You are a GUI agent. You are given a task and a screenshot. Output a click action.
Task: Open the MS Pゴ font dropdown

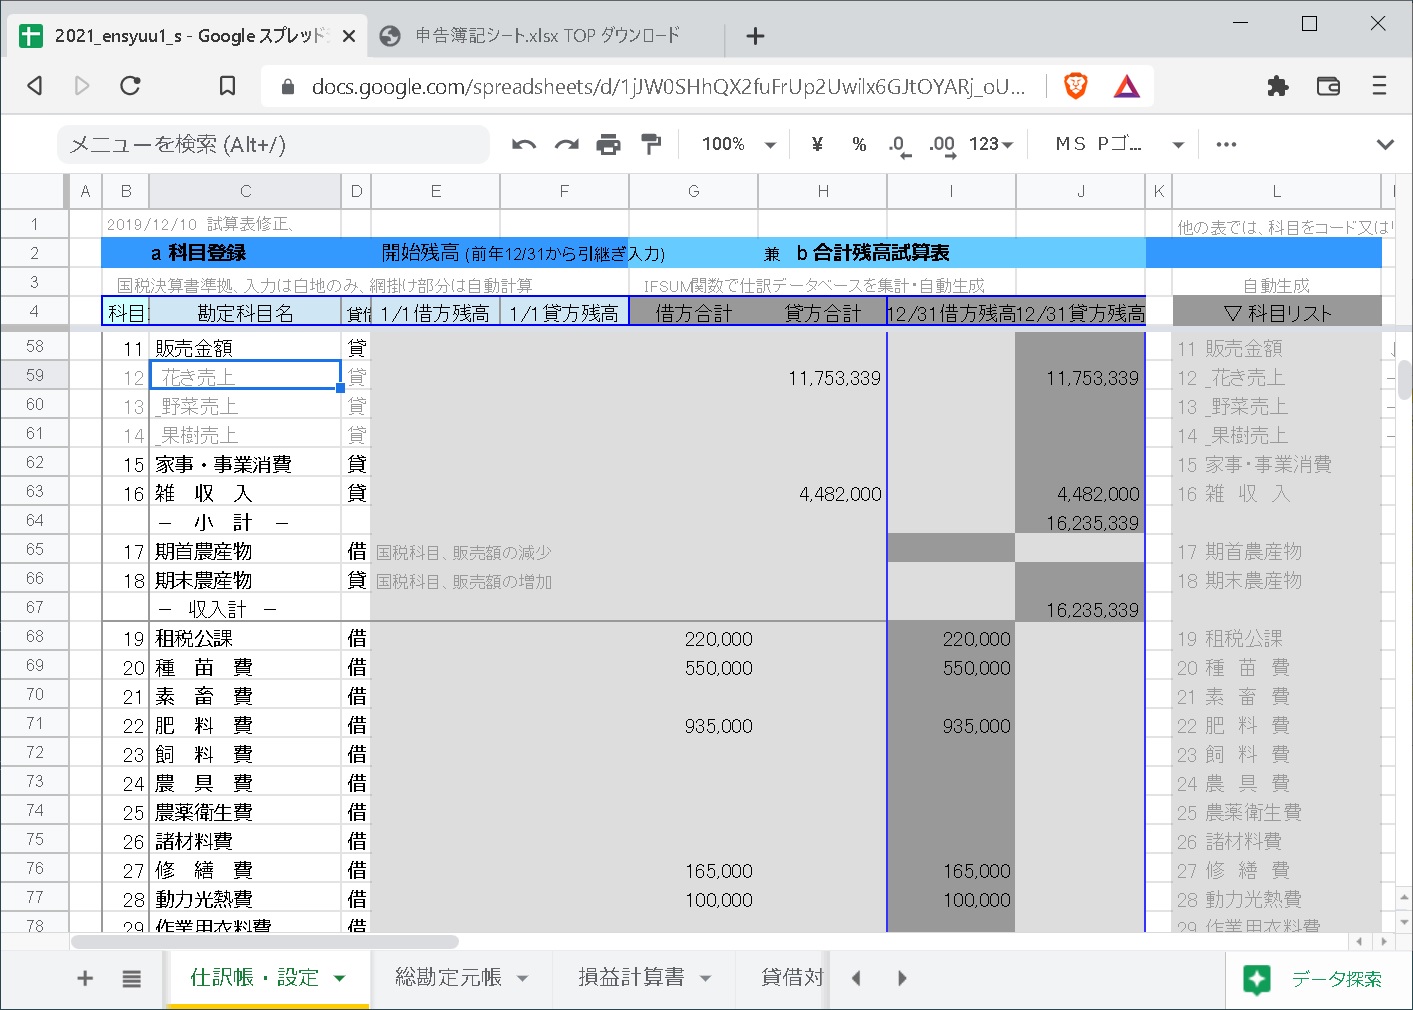coord(1119,144)
